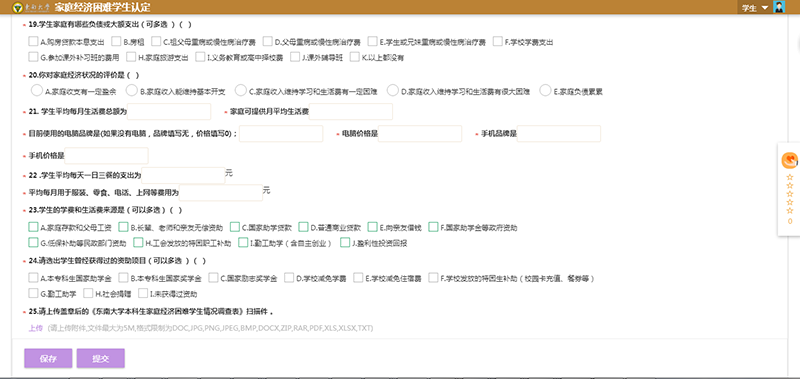The image size is (800, 379).
Task: Click the 家庭经济困难学生认定 page title
Action: pyautogui.click(x=102, y=8)
